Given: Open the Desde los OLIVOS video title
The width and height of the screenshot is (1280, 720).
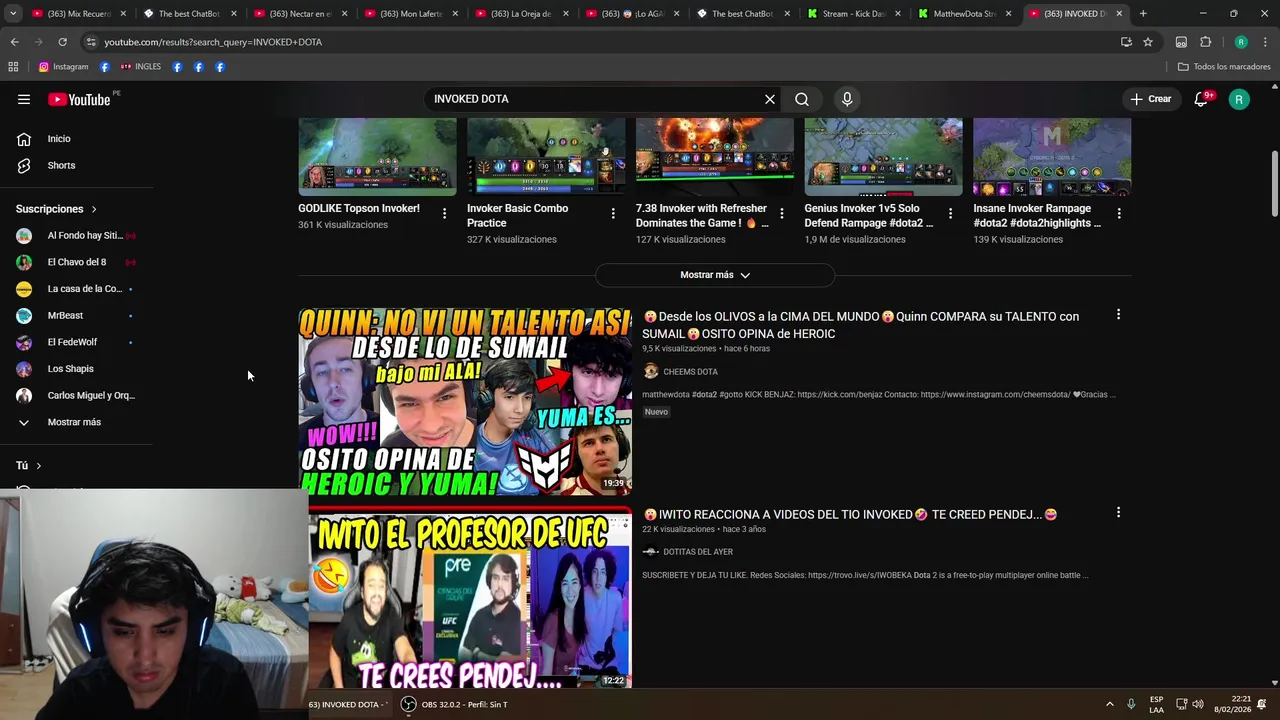Looking at the screenshot, I should click(x=860, y=325).
